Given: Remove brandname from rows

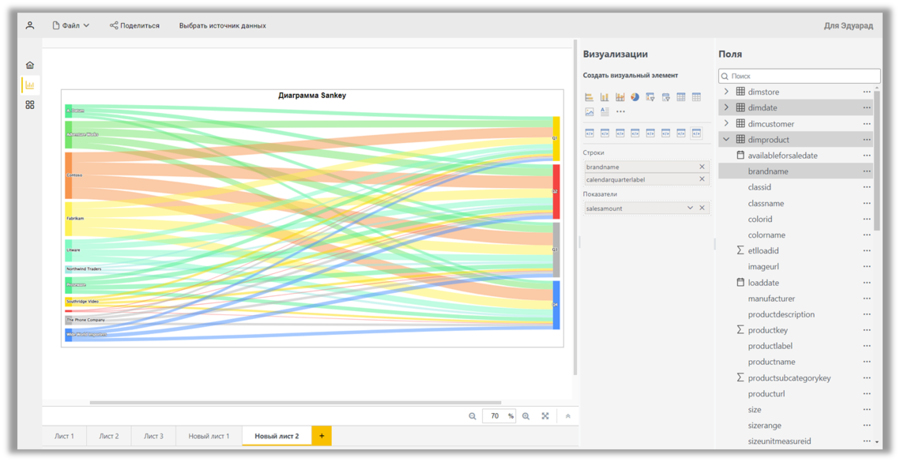Looking at the screenshot, I should click(702, 167).
